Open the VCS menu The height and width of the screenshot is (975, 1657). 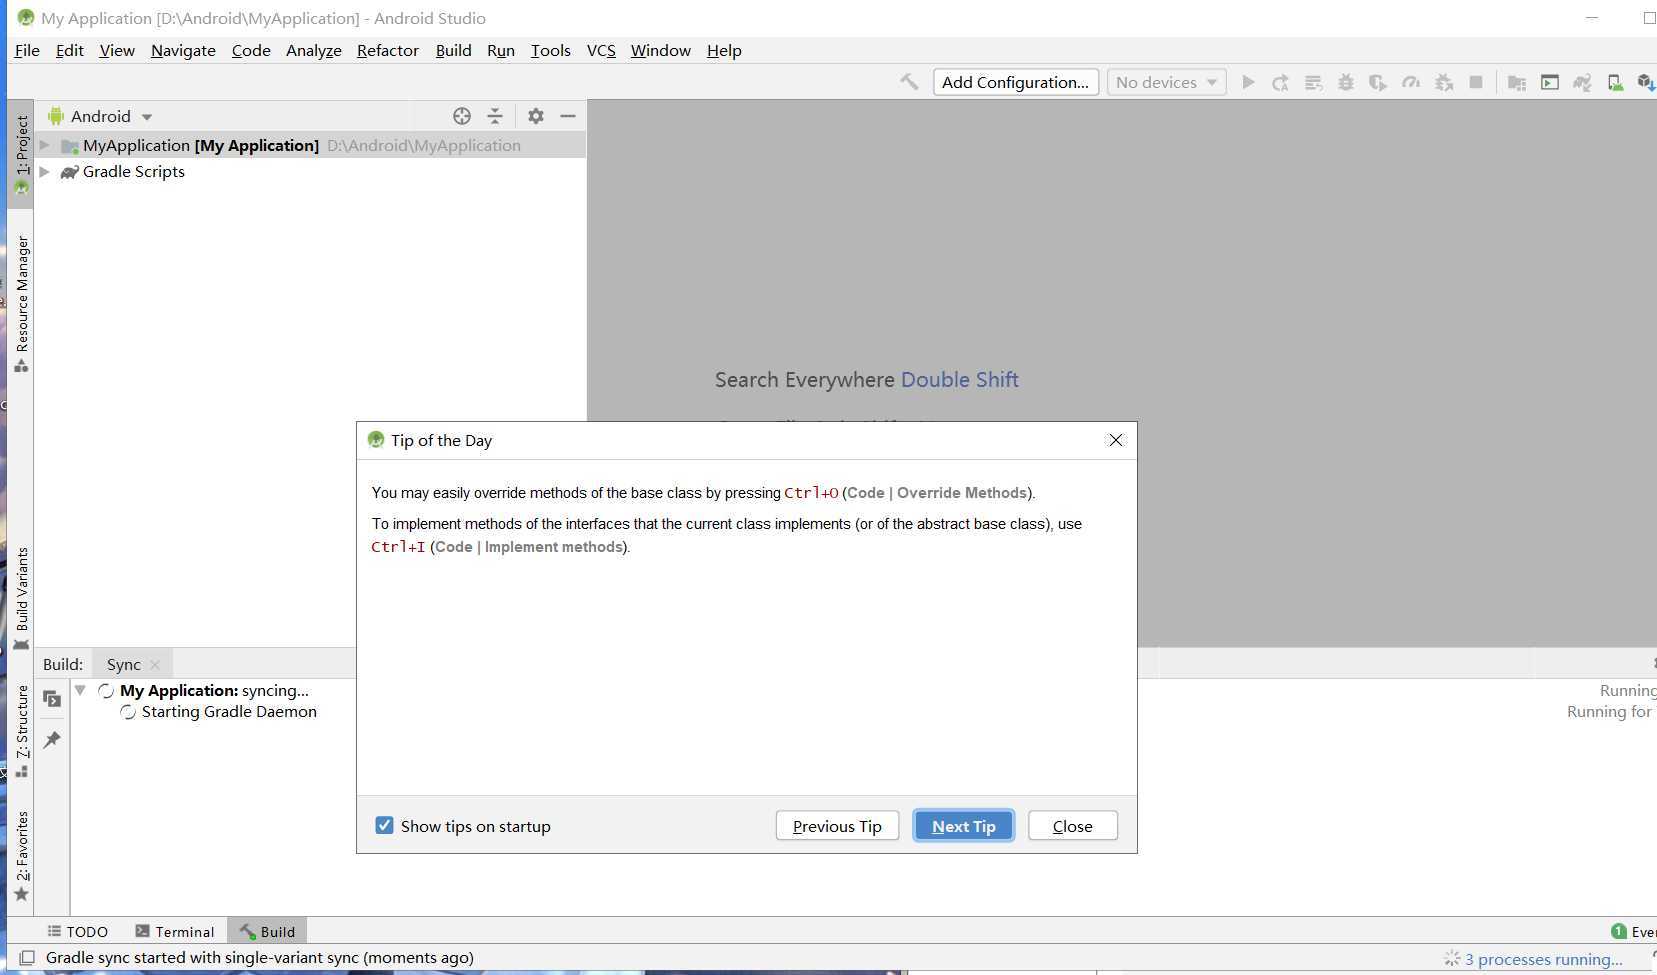[601, 50]
